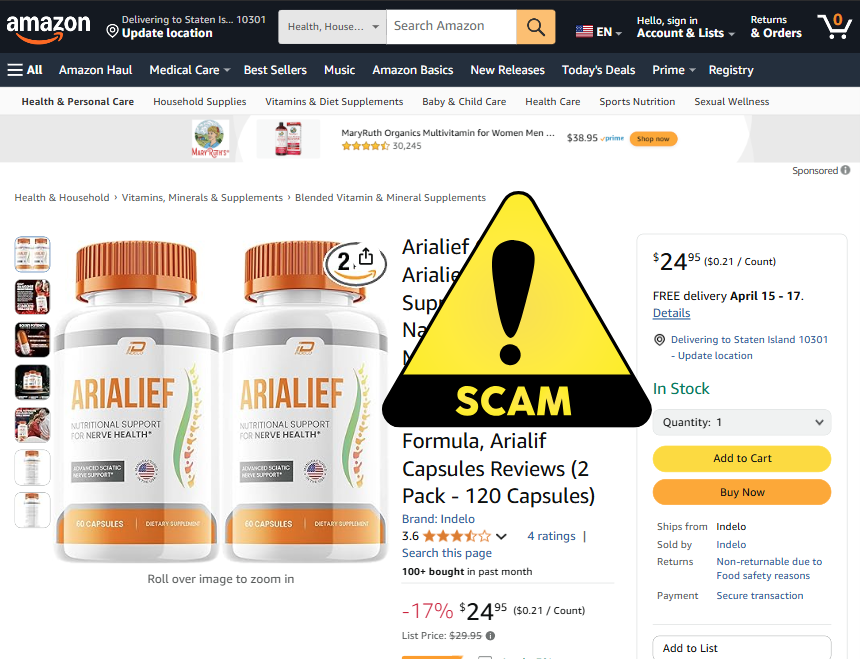Click the share icon on product image
This screenshot has height=659, width=860.
click(366, 256)
